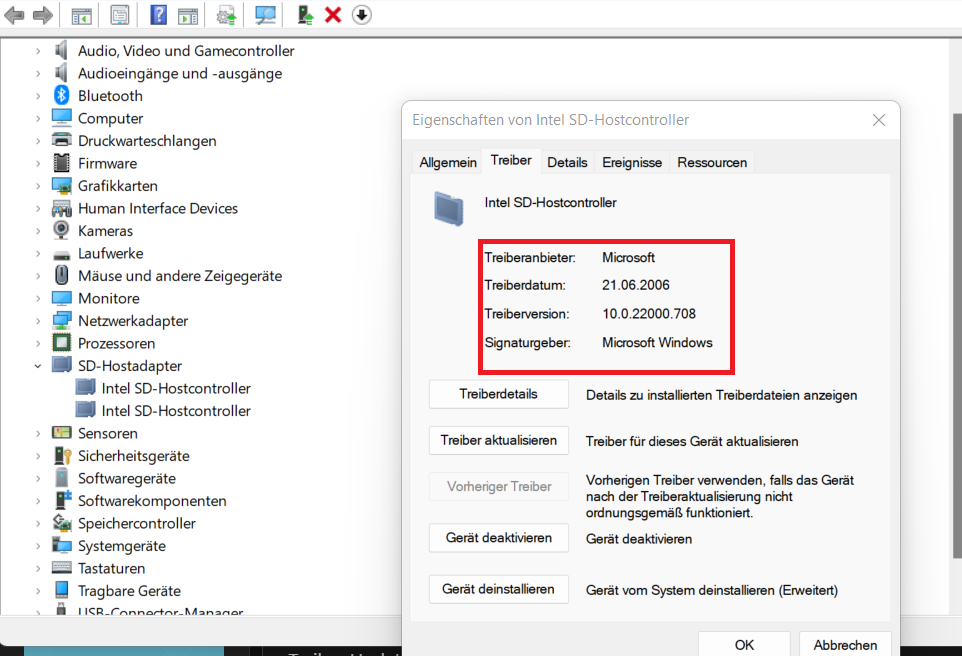Select the Sensoren category icon
This screenshot has height=656, width=962.
[61, 433]
